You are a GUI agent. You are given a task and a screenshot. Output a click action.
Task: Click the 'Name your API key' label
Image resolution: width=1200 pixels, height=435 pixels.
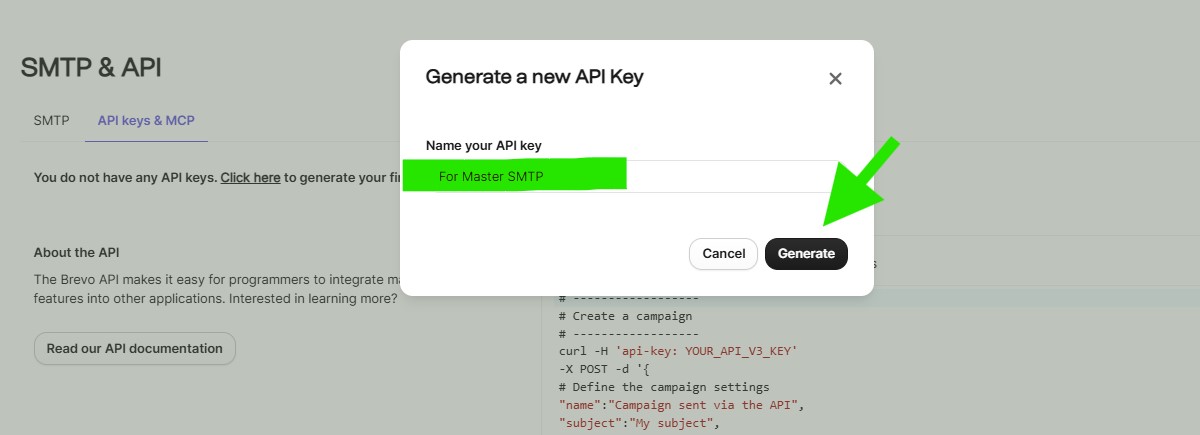(x=483, y=146)
